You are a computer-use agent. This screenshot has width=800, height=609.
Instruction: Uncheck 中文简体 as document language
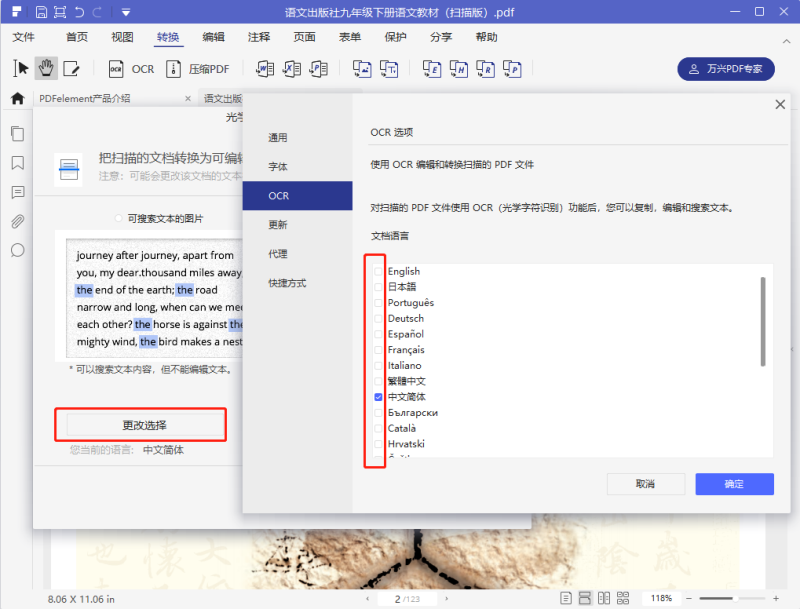pyautogui.click(x=378, y=396)
